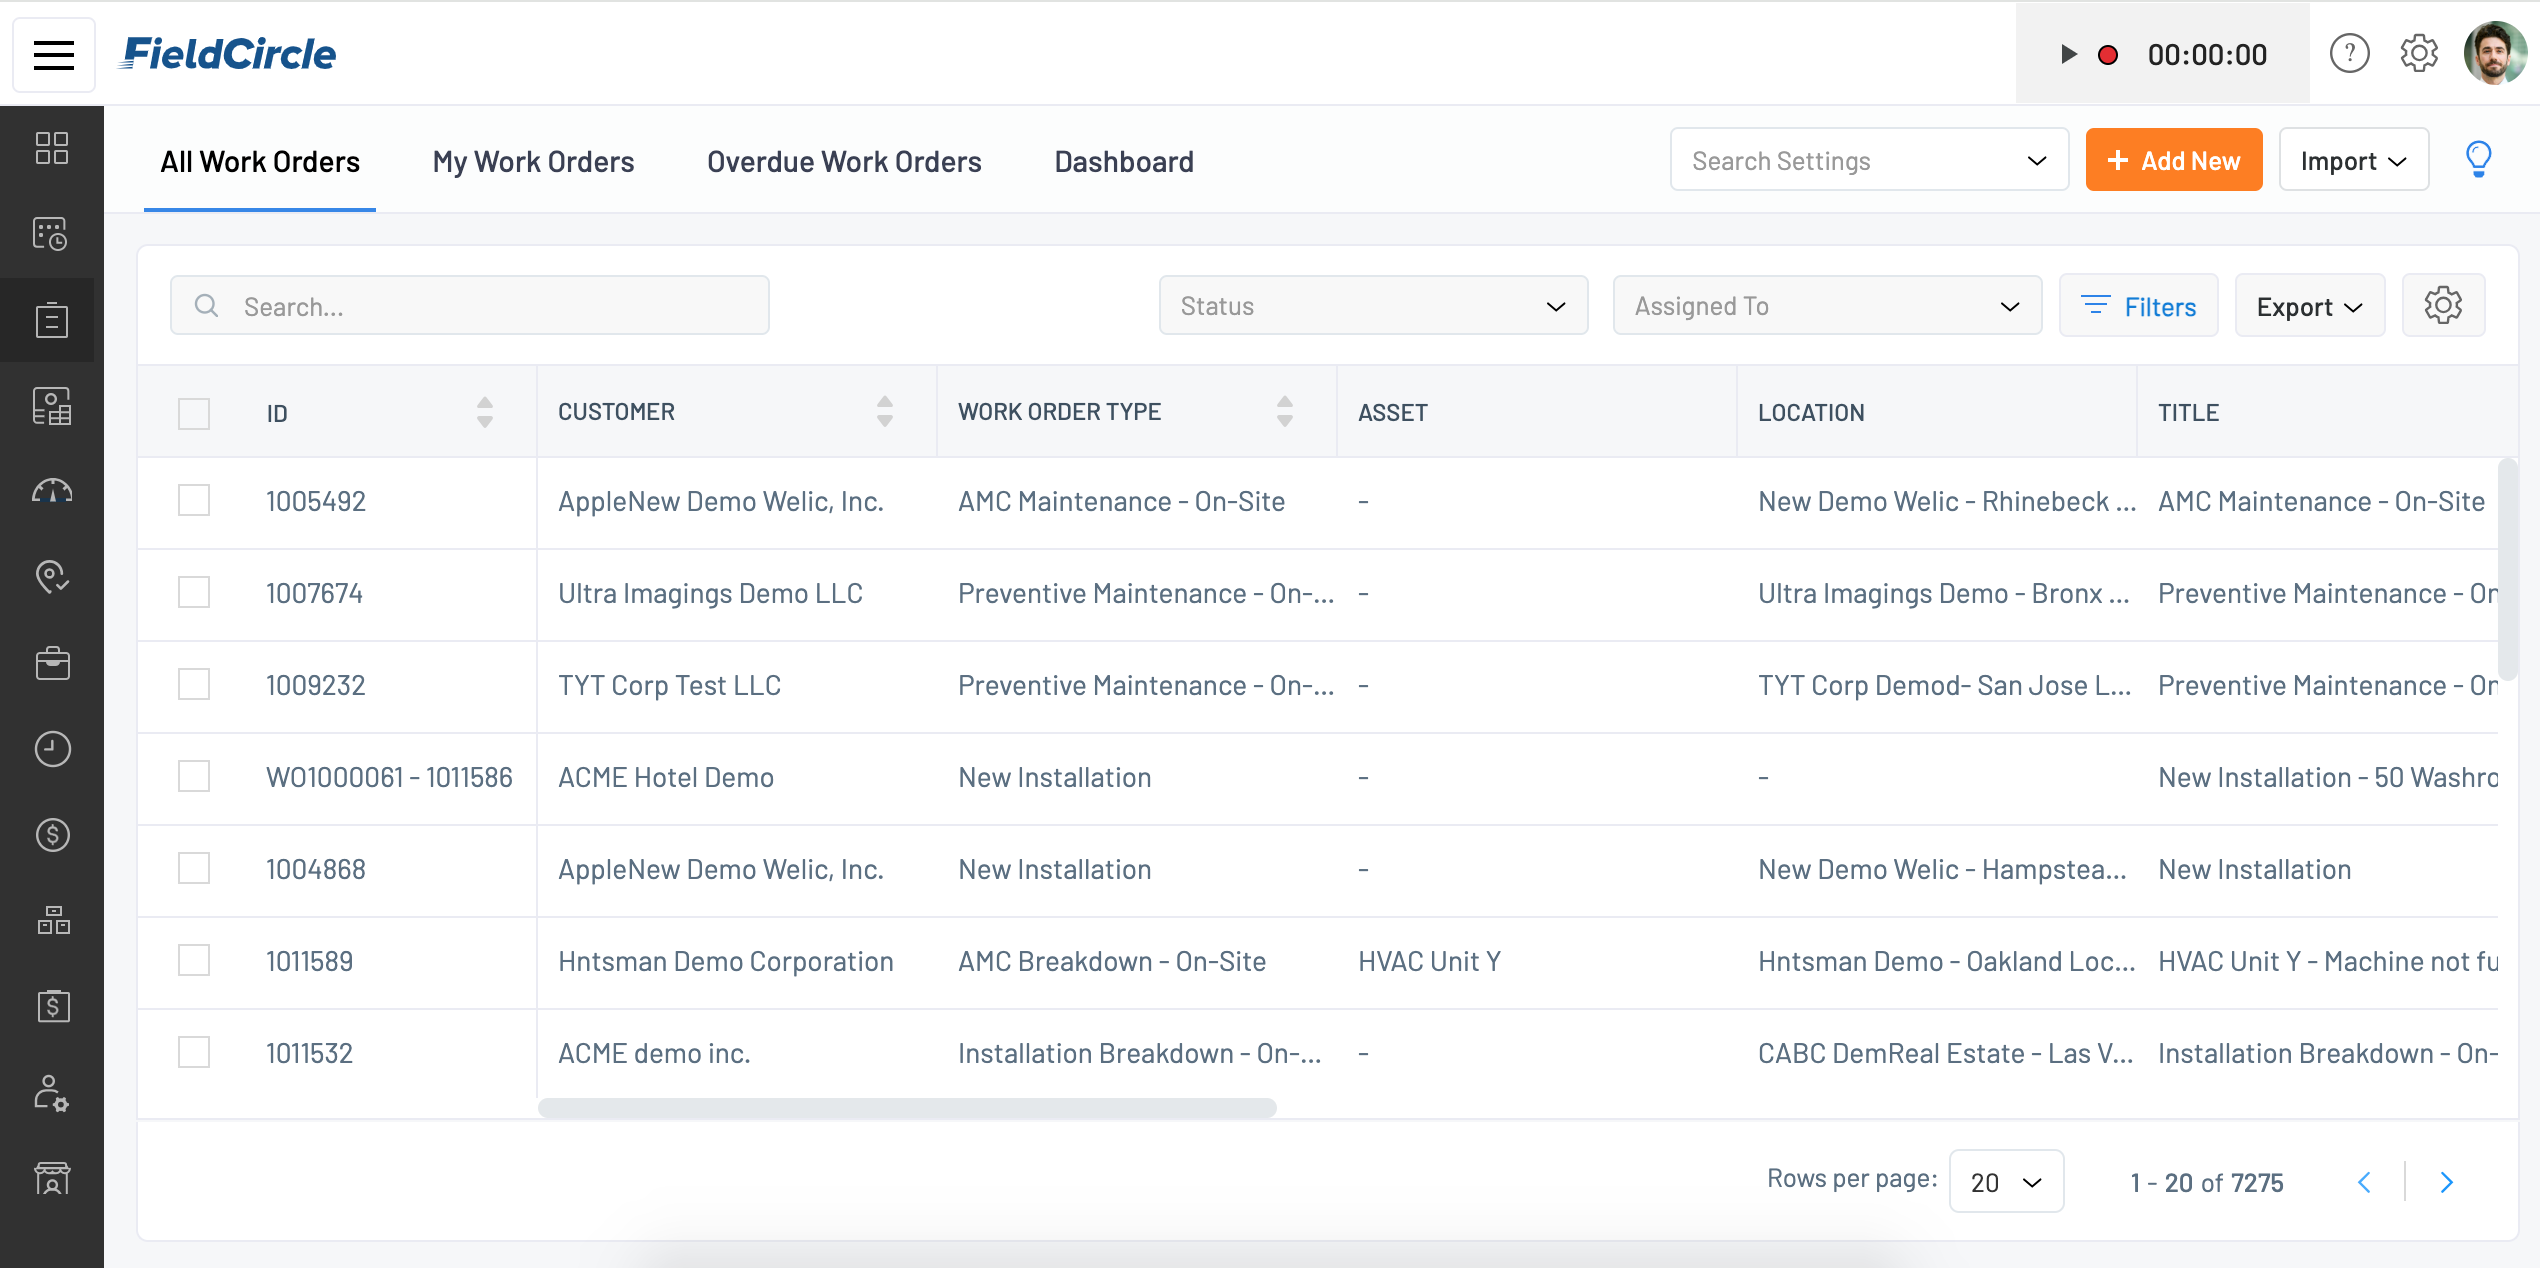Start the timer play button
The height and width of the screenshot is (1268, 2540).
coord(2068,55)
